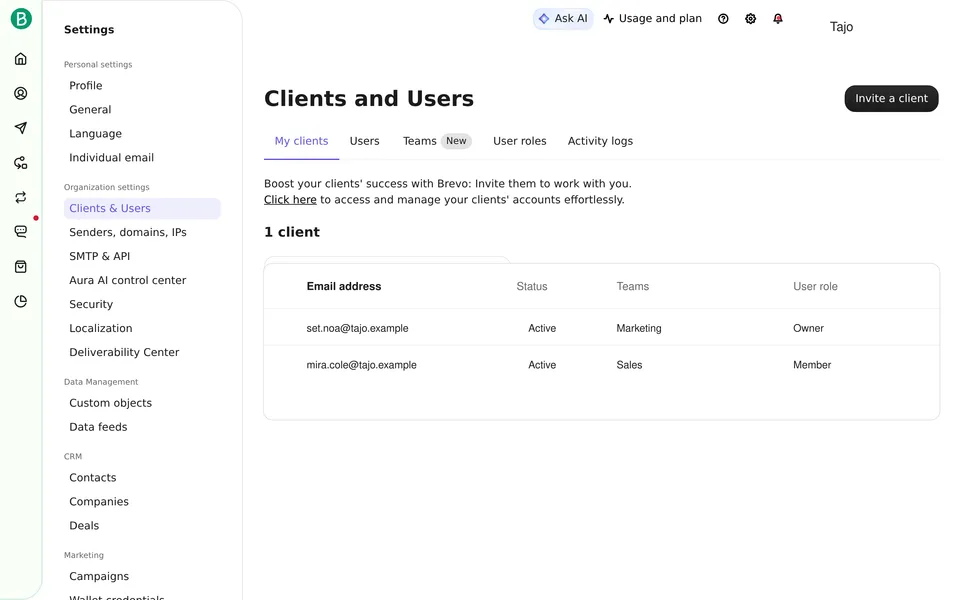Switch to the Users tab
Image resolution: width=960 pixels, height=600 pixels.
364,141
